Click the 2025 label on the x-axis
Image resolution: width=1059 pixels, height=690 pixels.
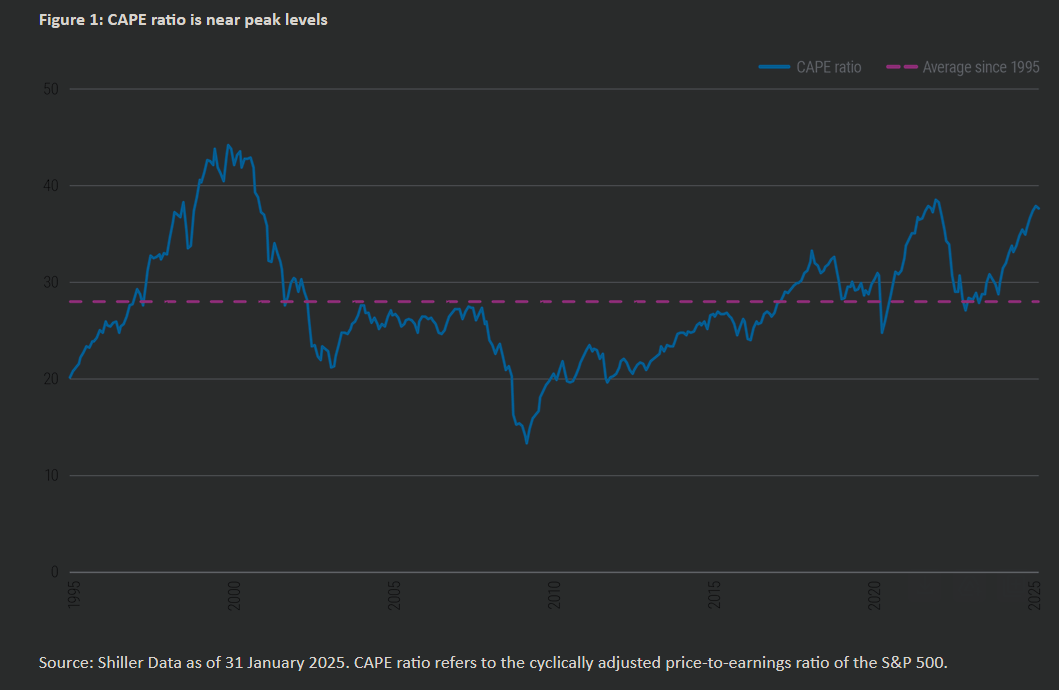tap(1034, 593)
